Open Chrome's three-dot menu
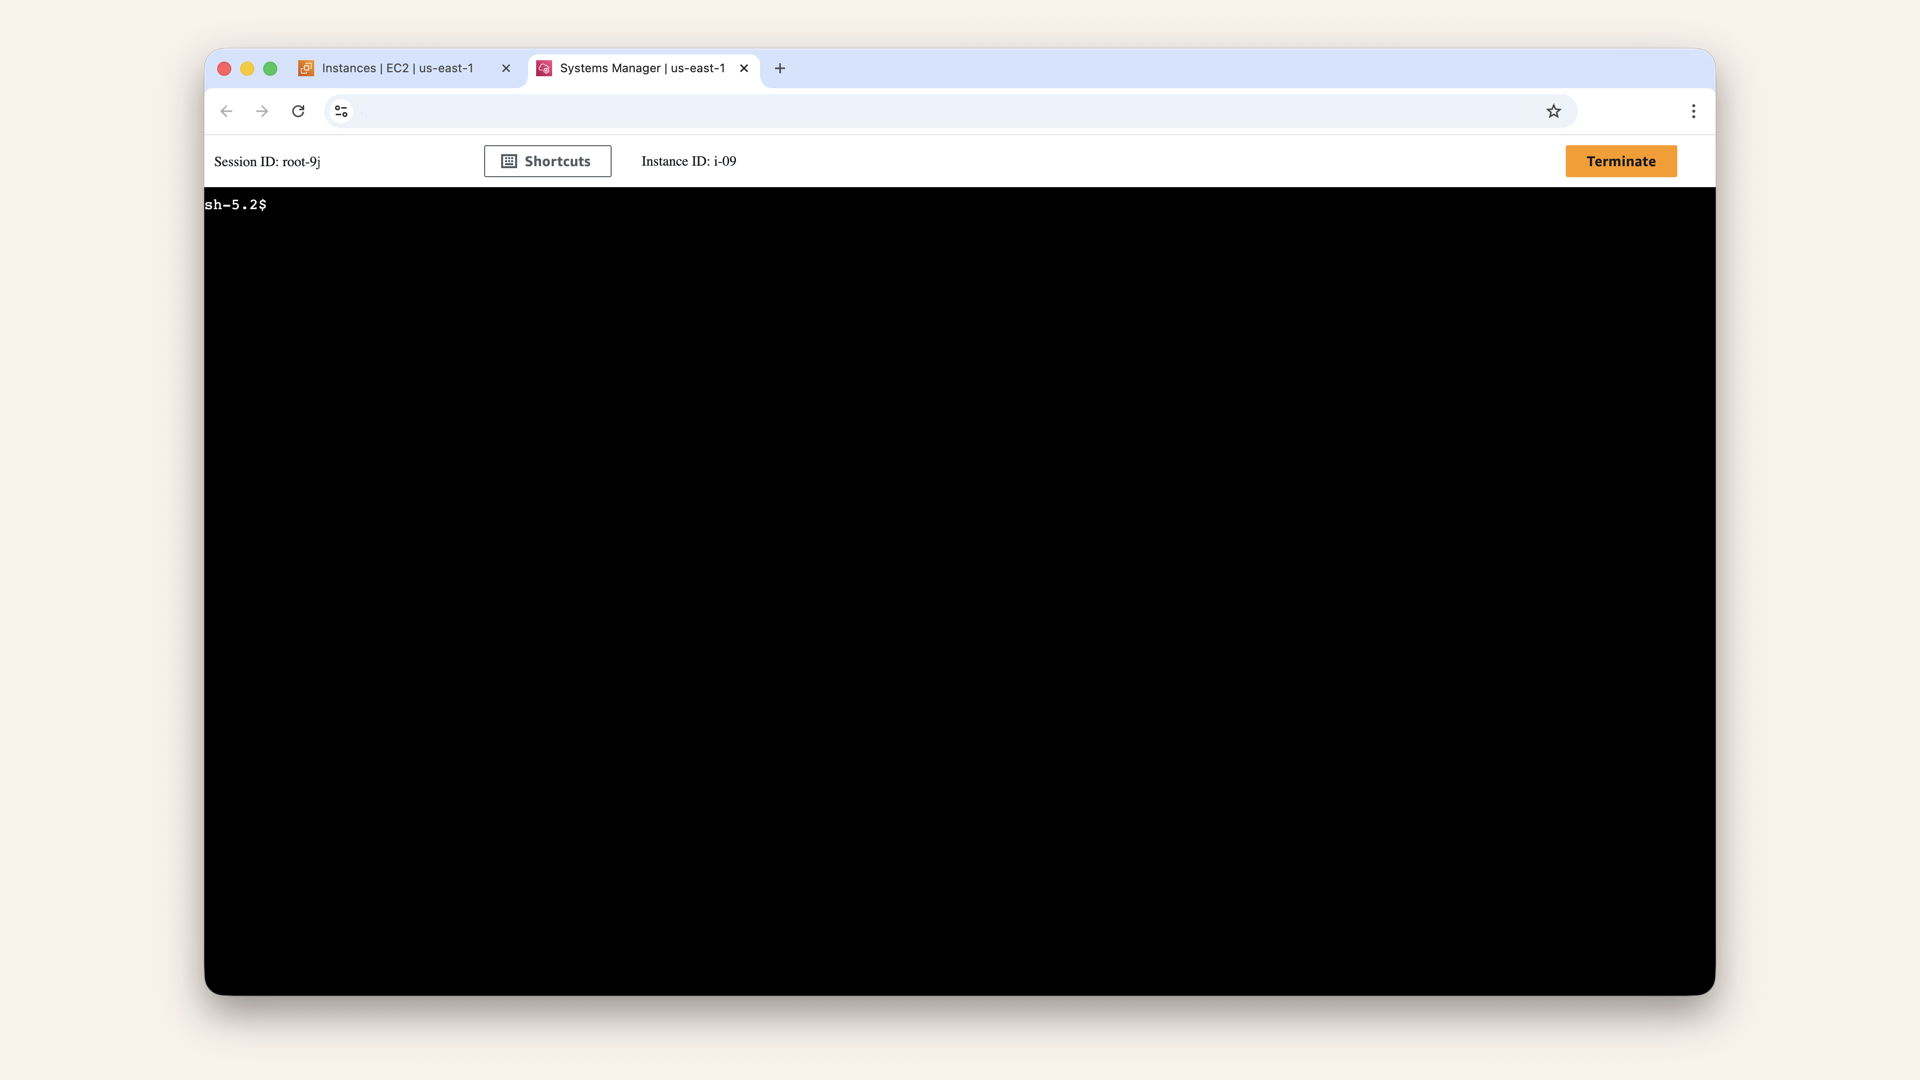 tap(1693, 111)
